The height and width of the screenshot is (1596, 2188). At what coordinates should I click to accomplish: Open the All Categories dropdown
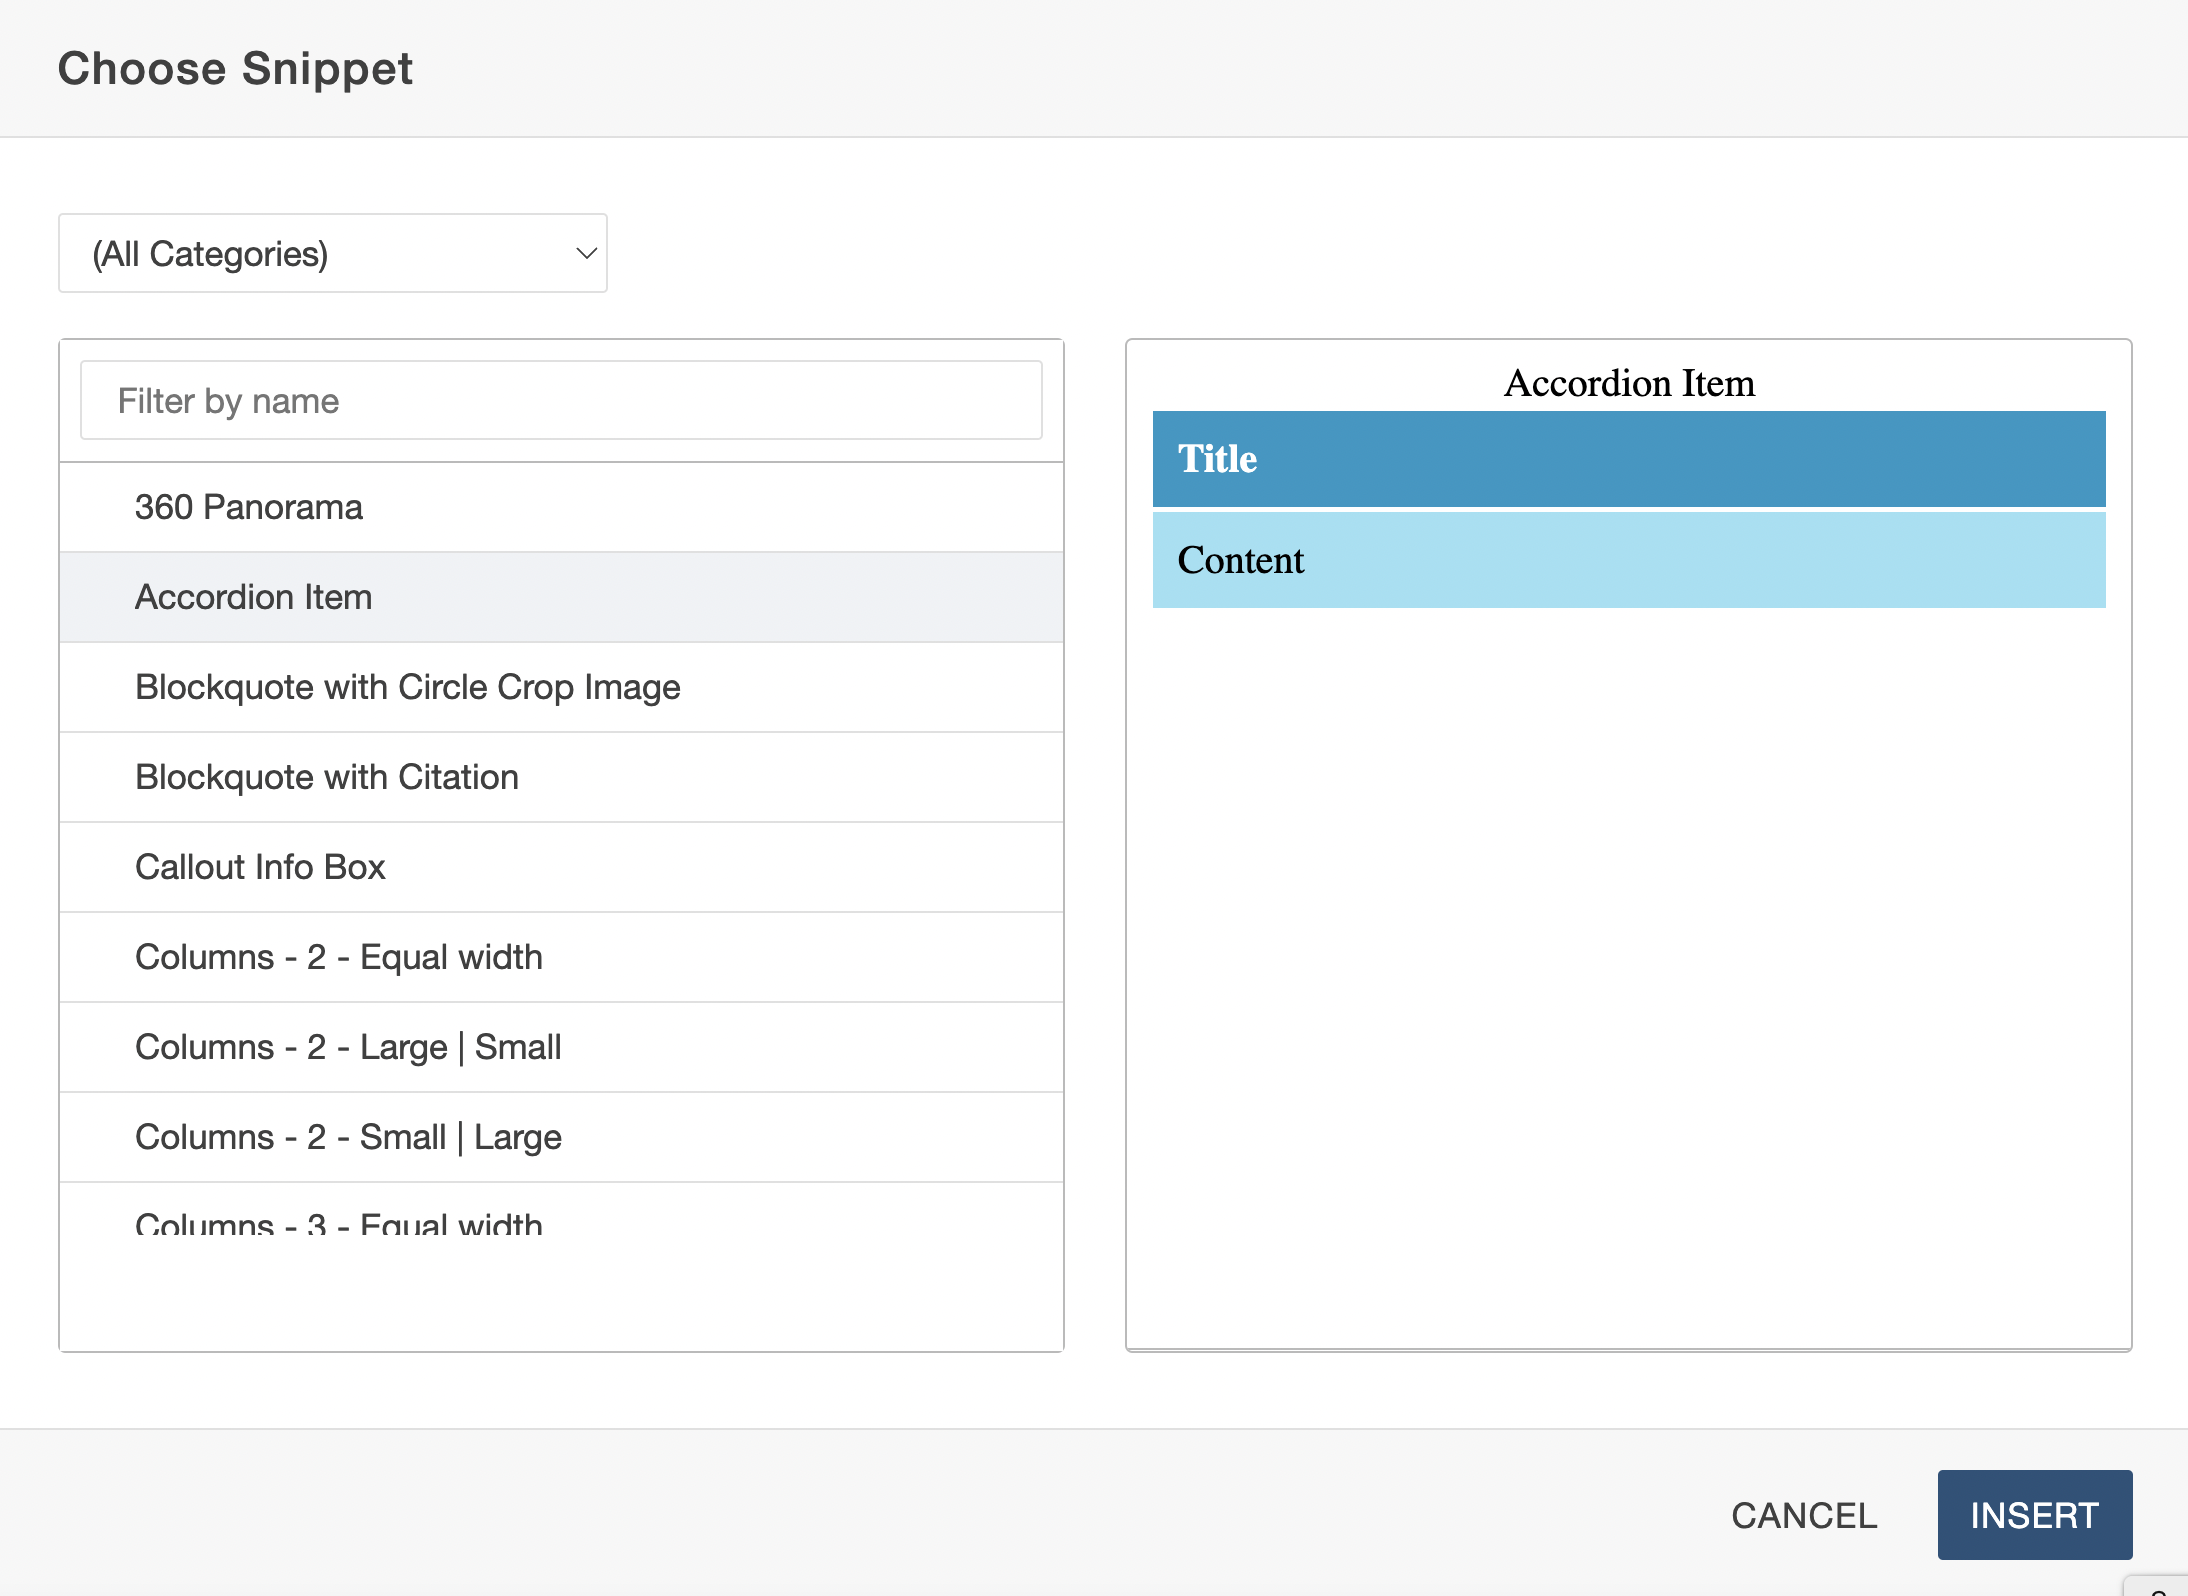(332, 254)
